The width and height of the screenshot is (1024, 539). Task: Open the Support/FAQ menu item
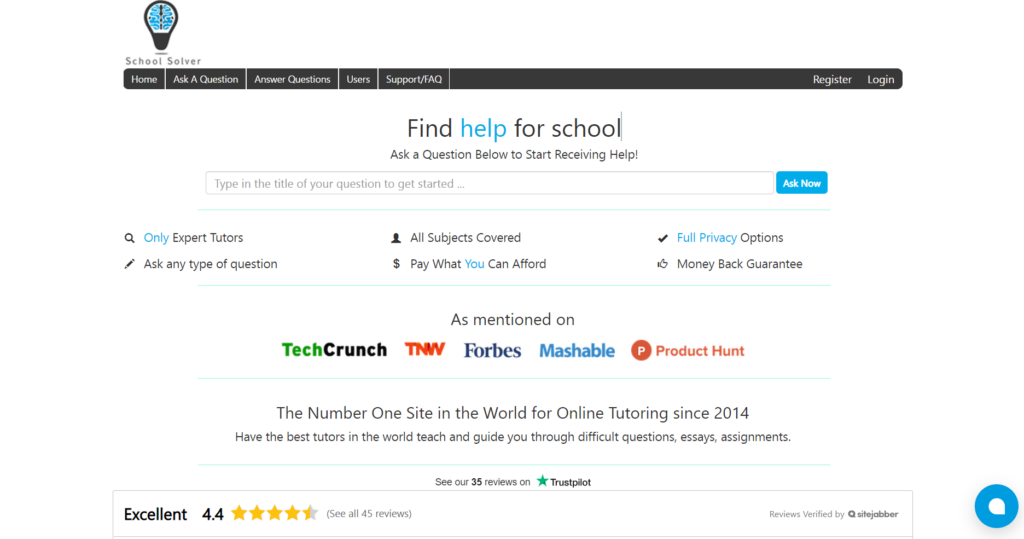point(413,79)
